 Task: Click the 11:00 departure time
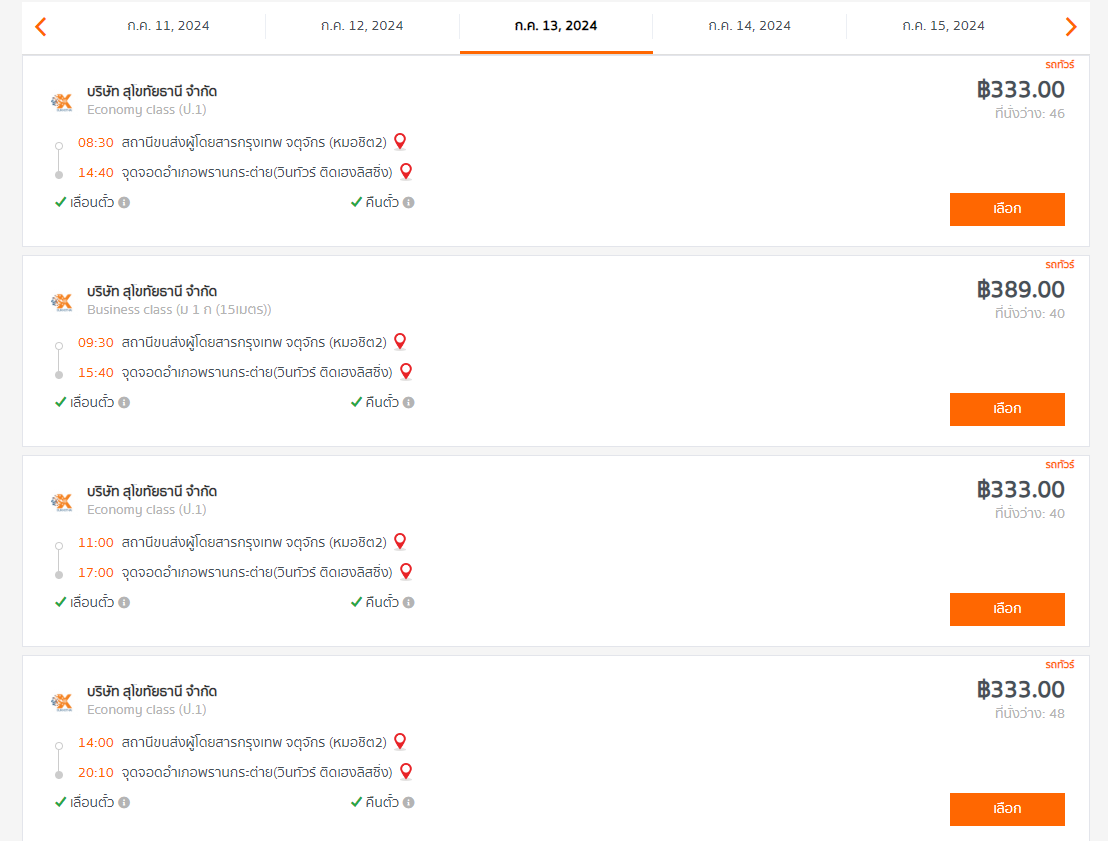tap(95, 543)
